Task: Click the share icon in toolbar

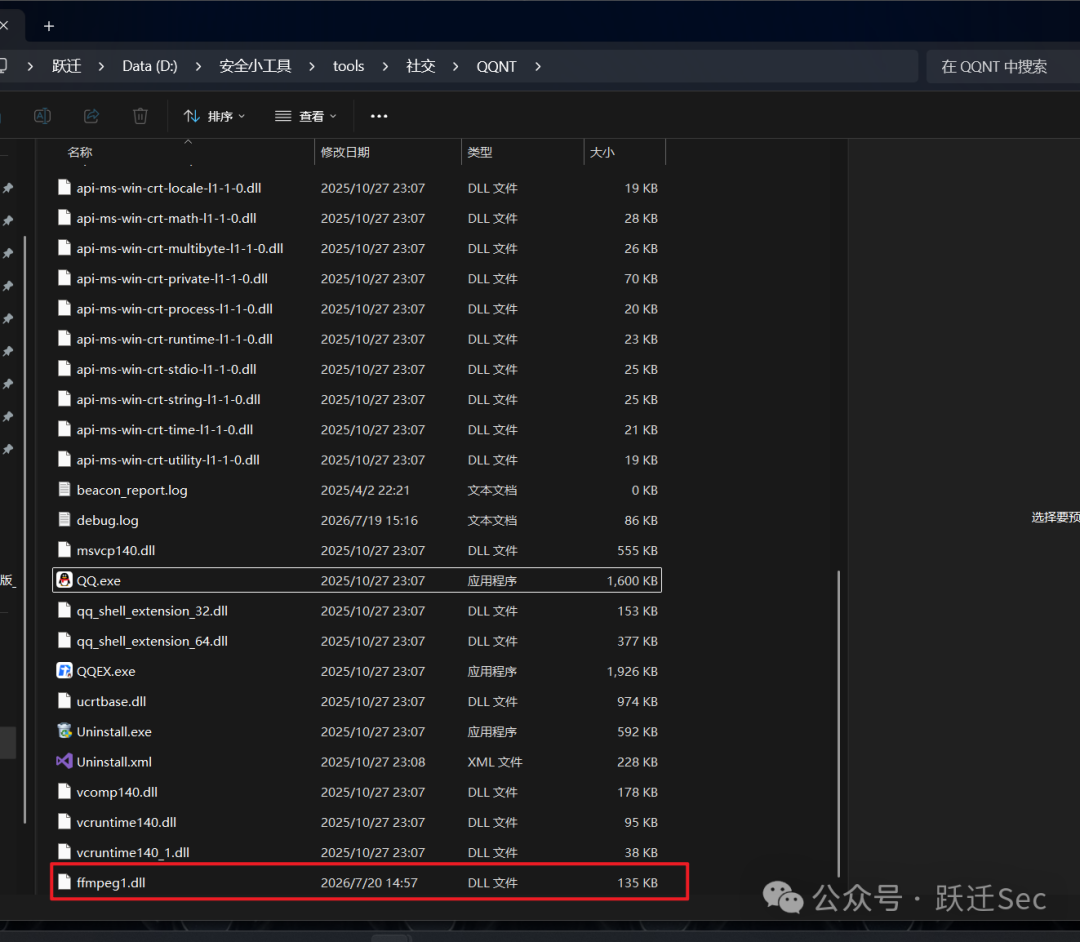Action: coord(91,116)
